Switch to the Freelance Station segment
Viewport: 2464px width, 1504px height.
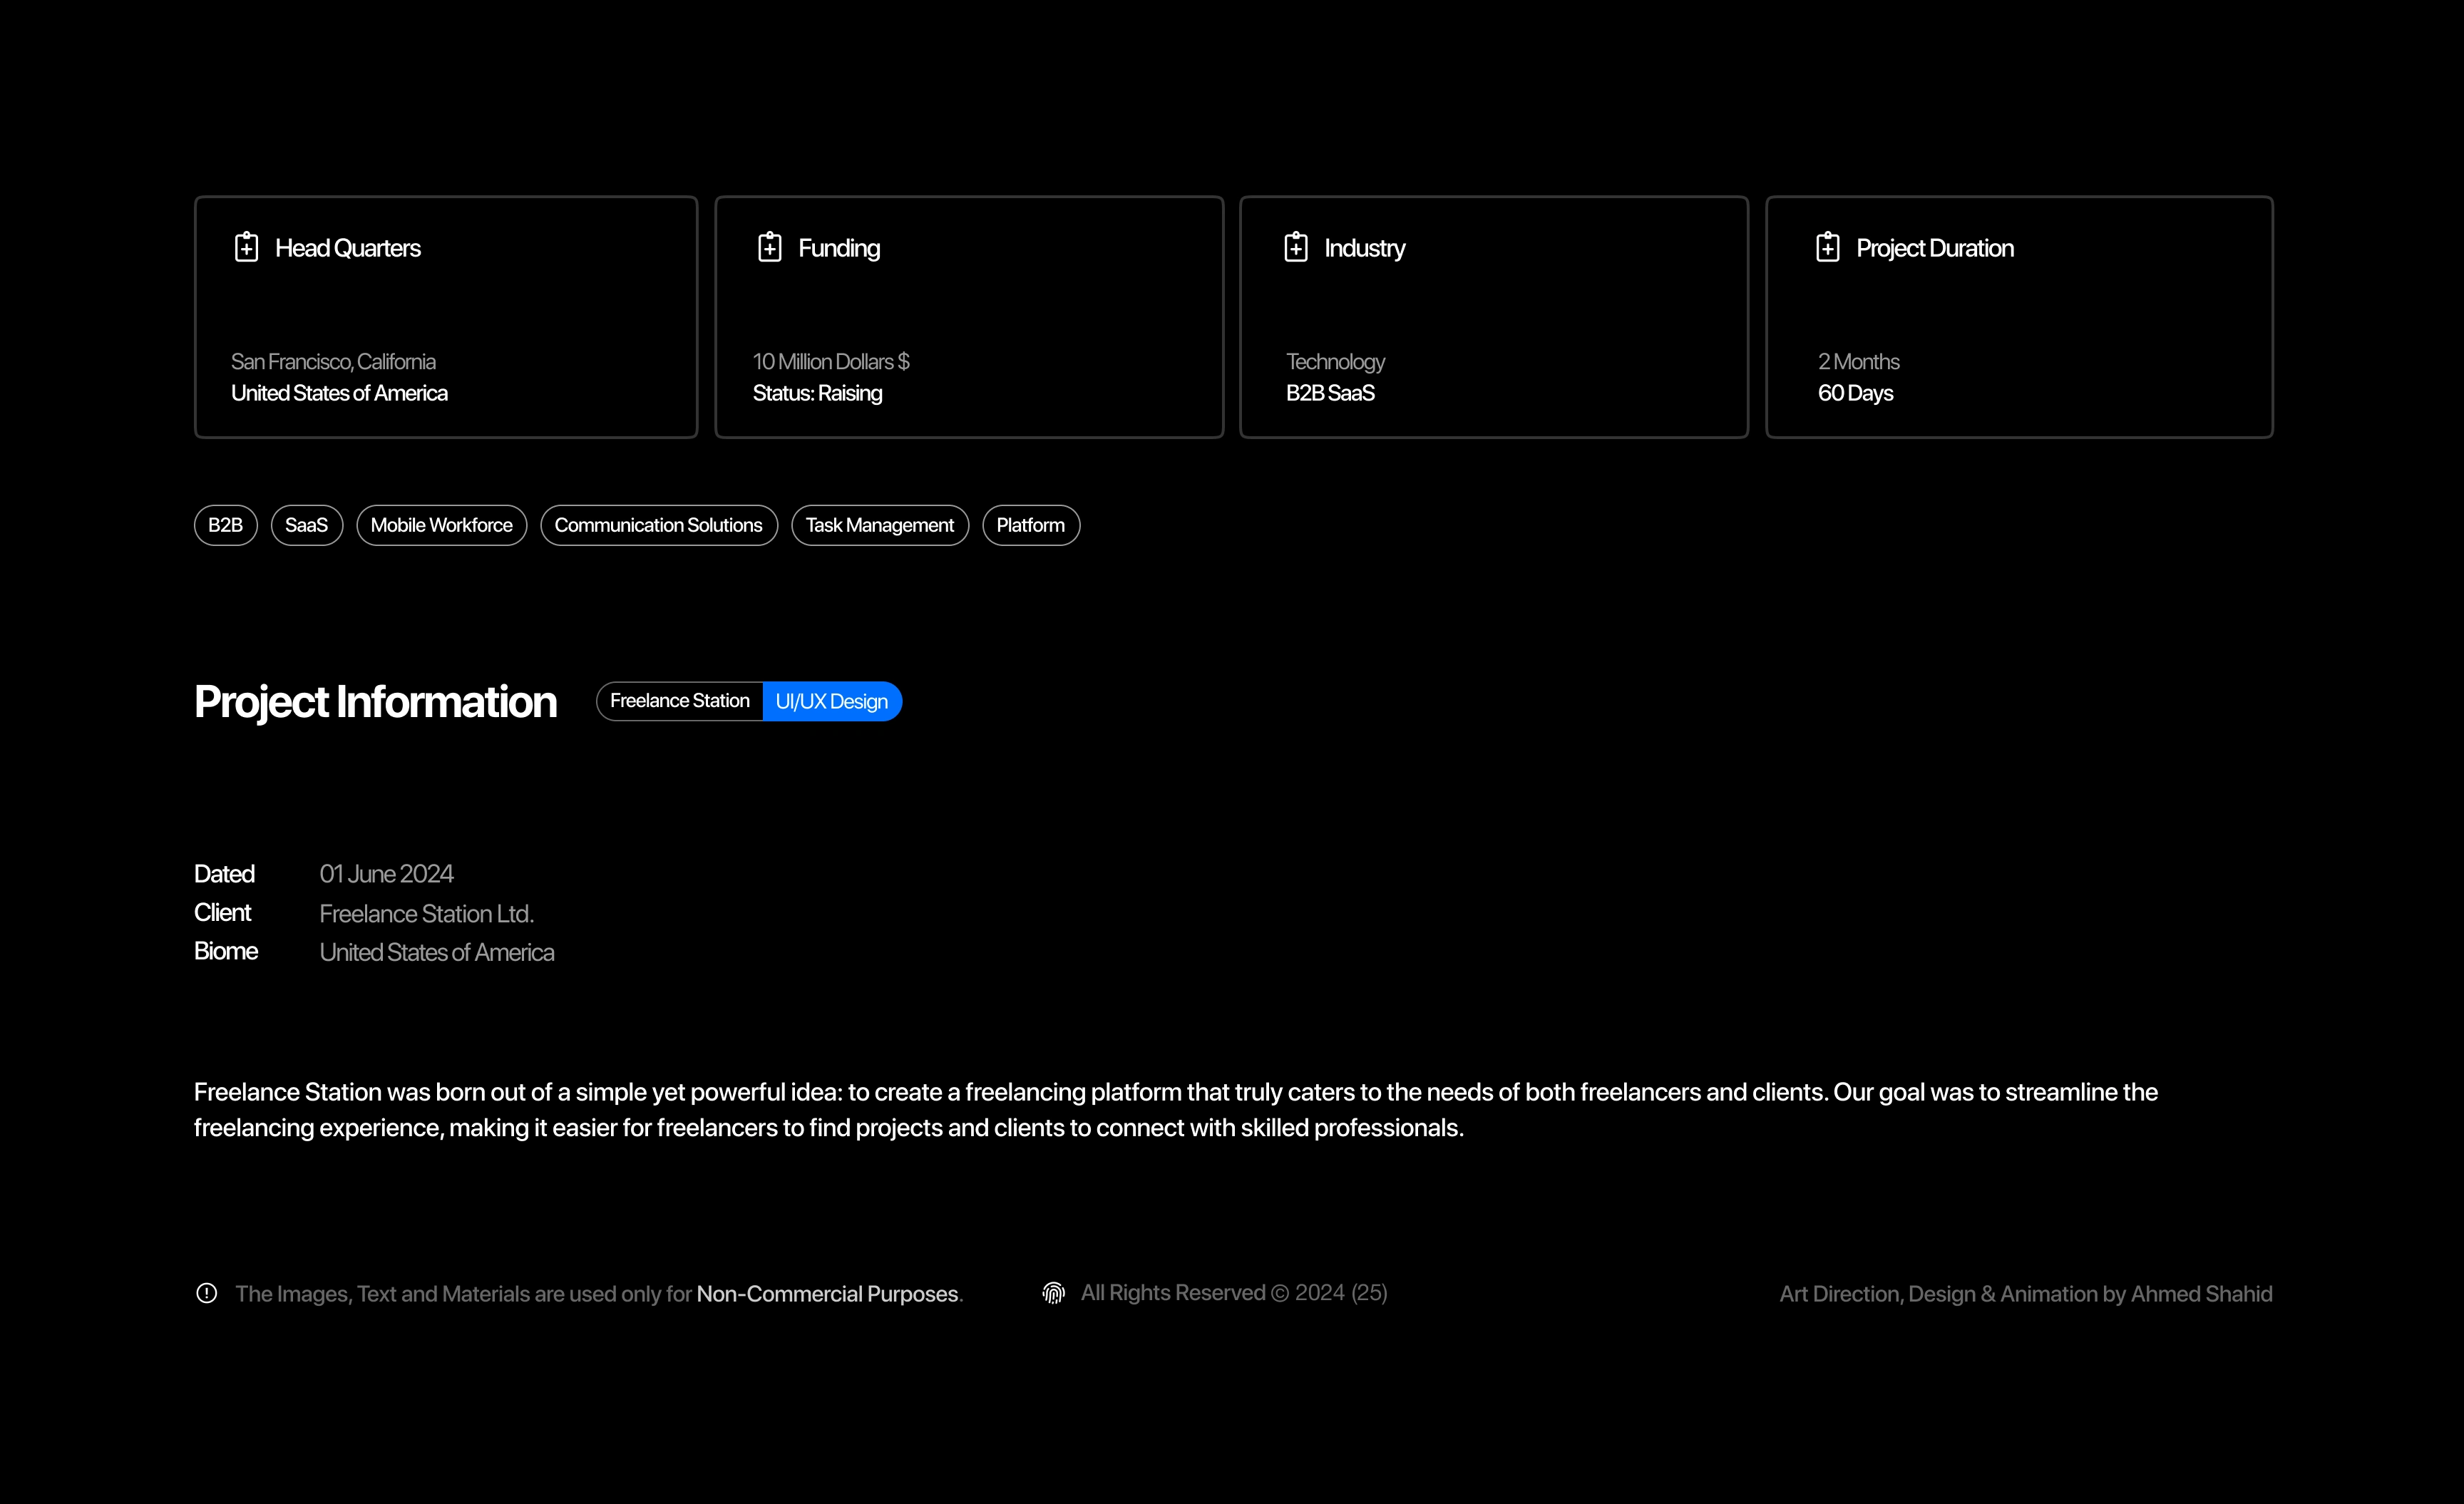click(679, 701)
